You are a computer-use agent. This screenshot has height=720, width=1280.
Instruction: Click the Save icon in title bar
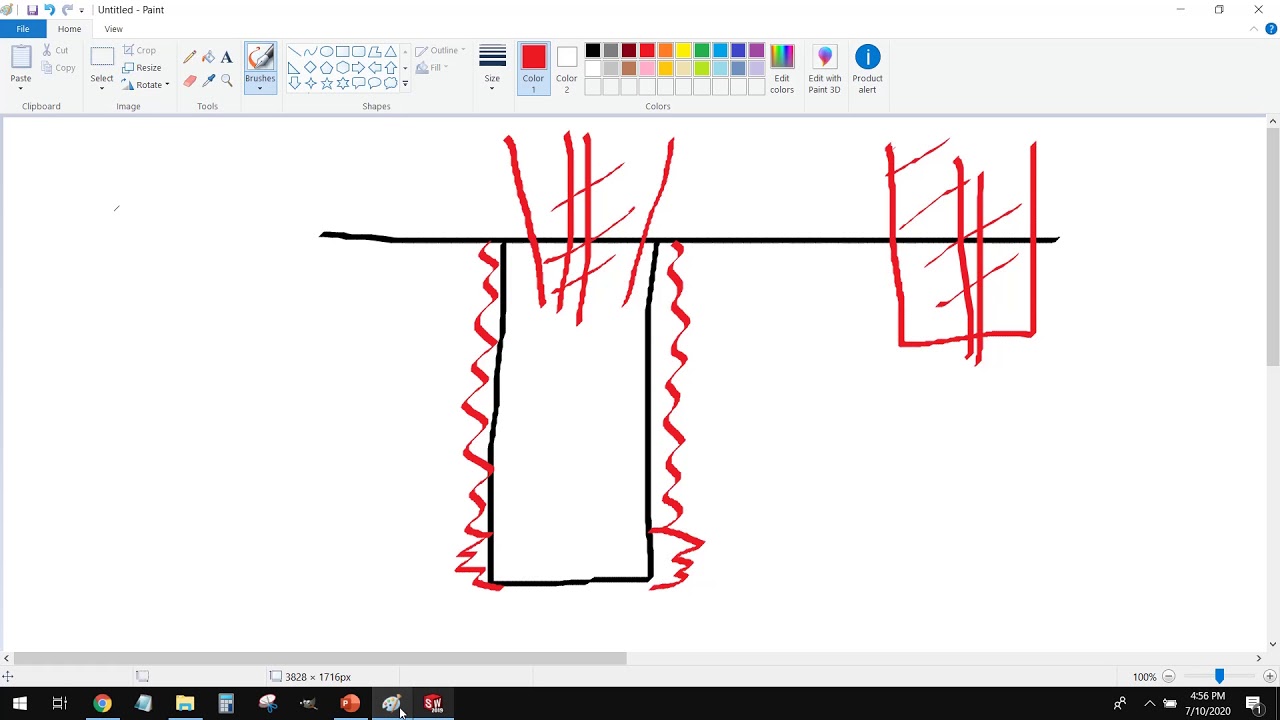(x=32, y=10)
